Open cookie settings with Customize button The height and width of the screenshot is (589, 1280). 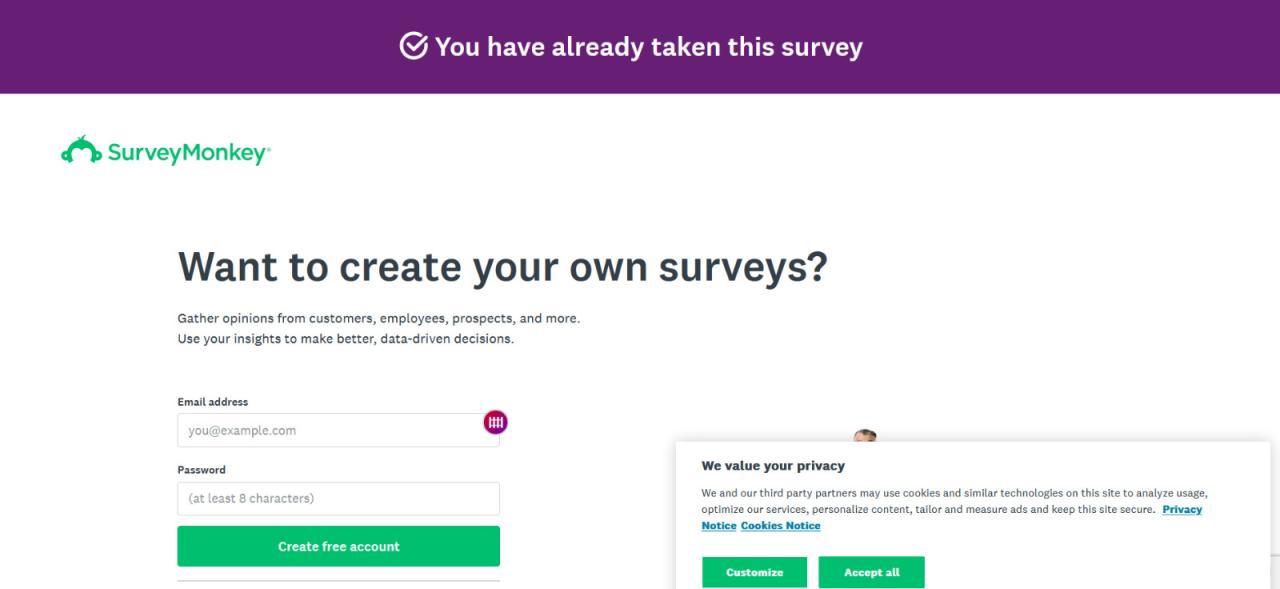[x=754, y=572]
